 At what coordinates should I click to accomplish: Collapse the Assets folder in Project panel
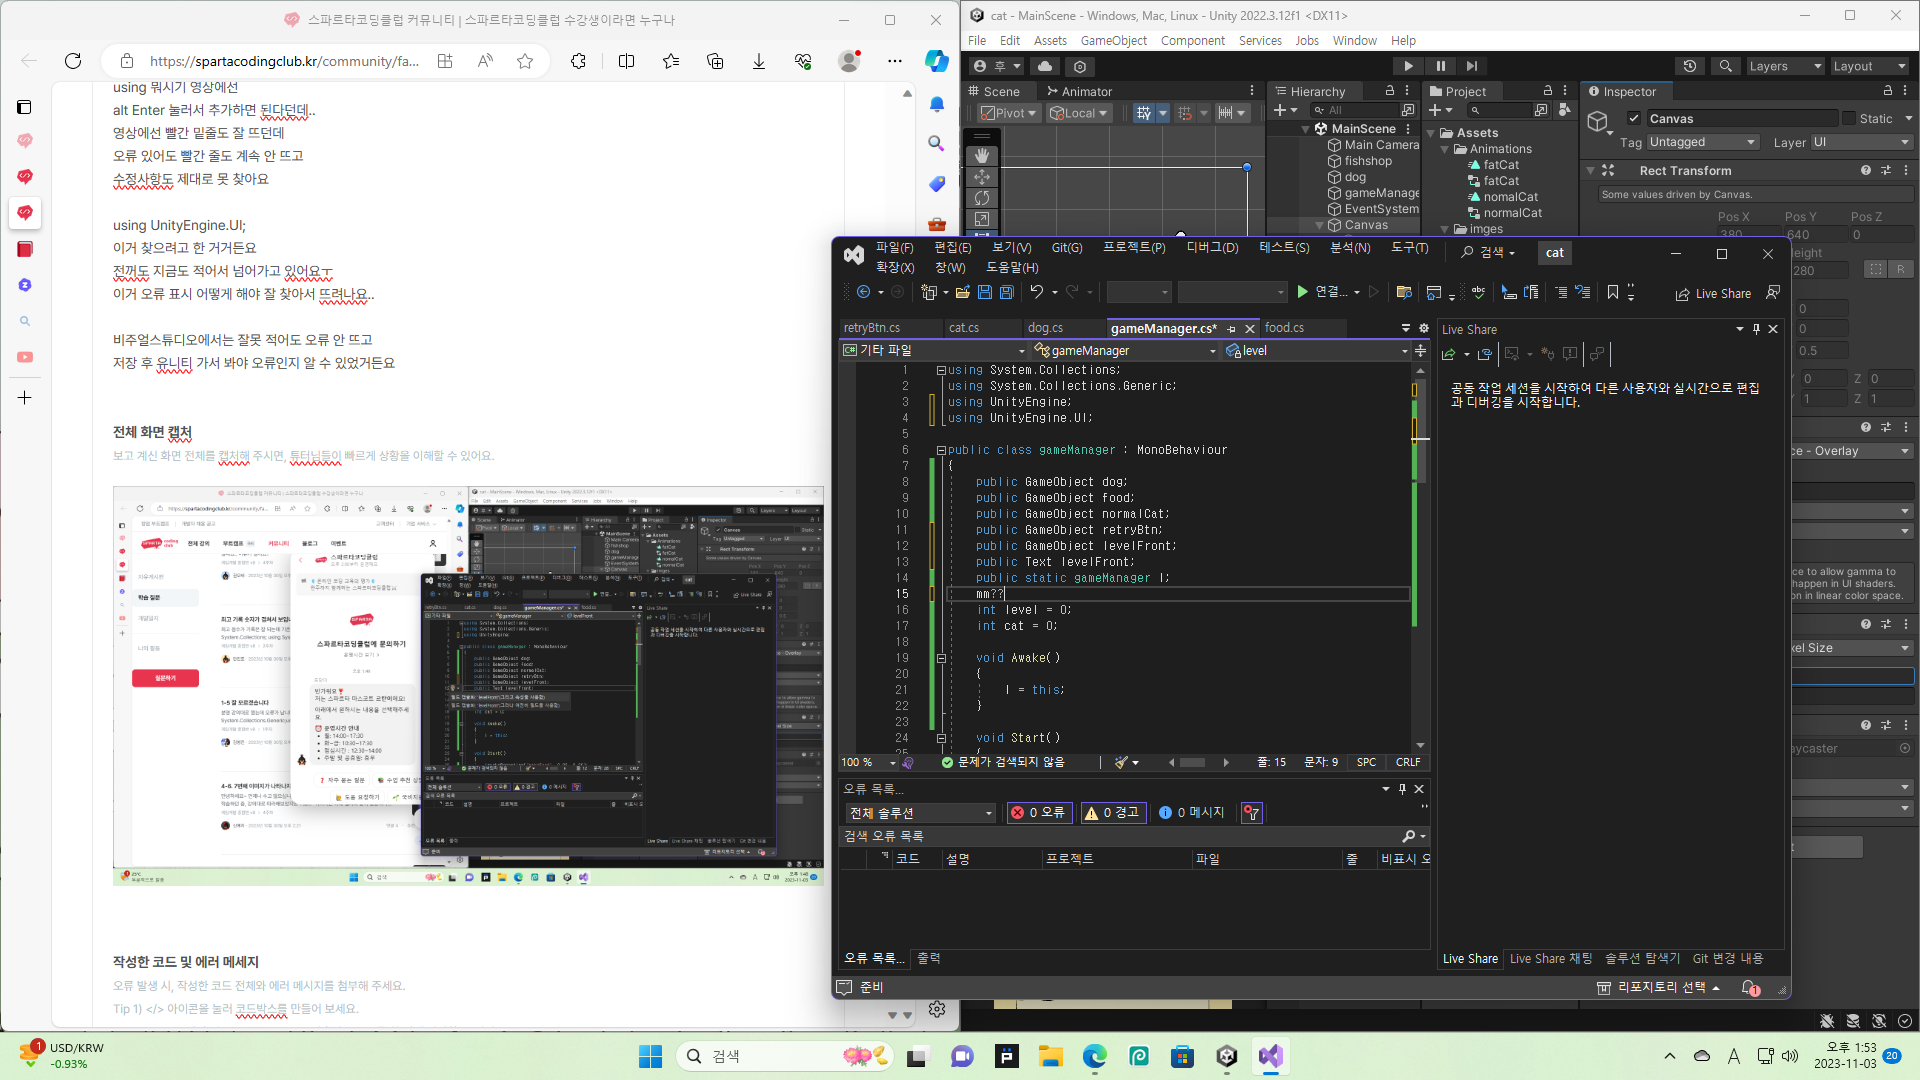1431,133
